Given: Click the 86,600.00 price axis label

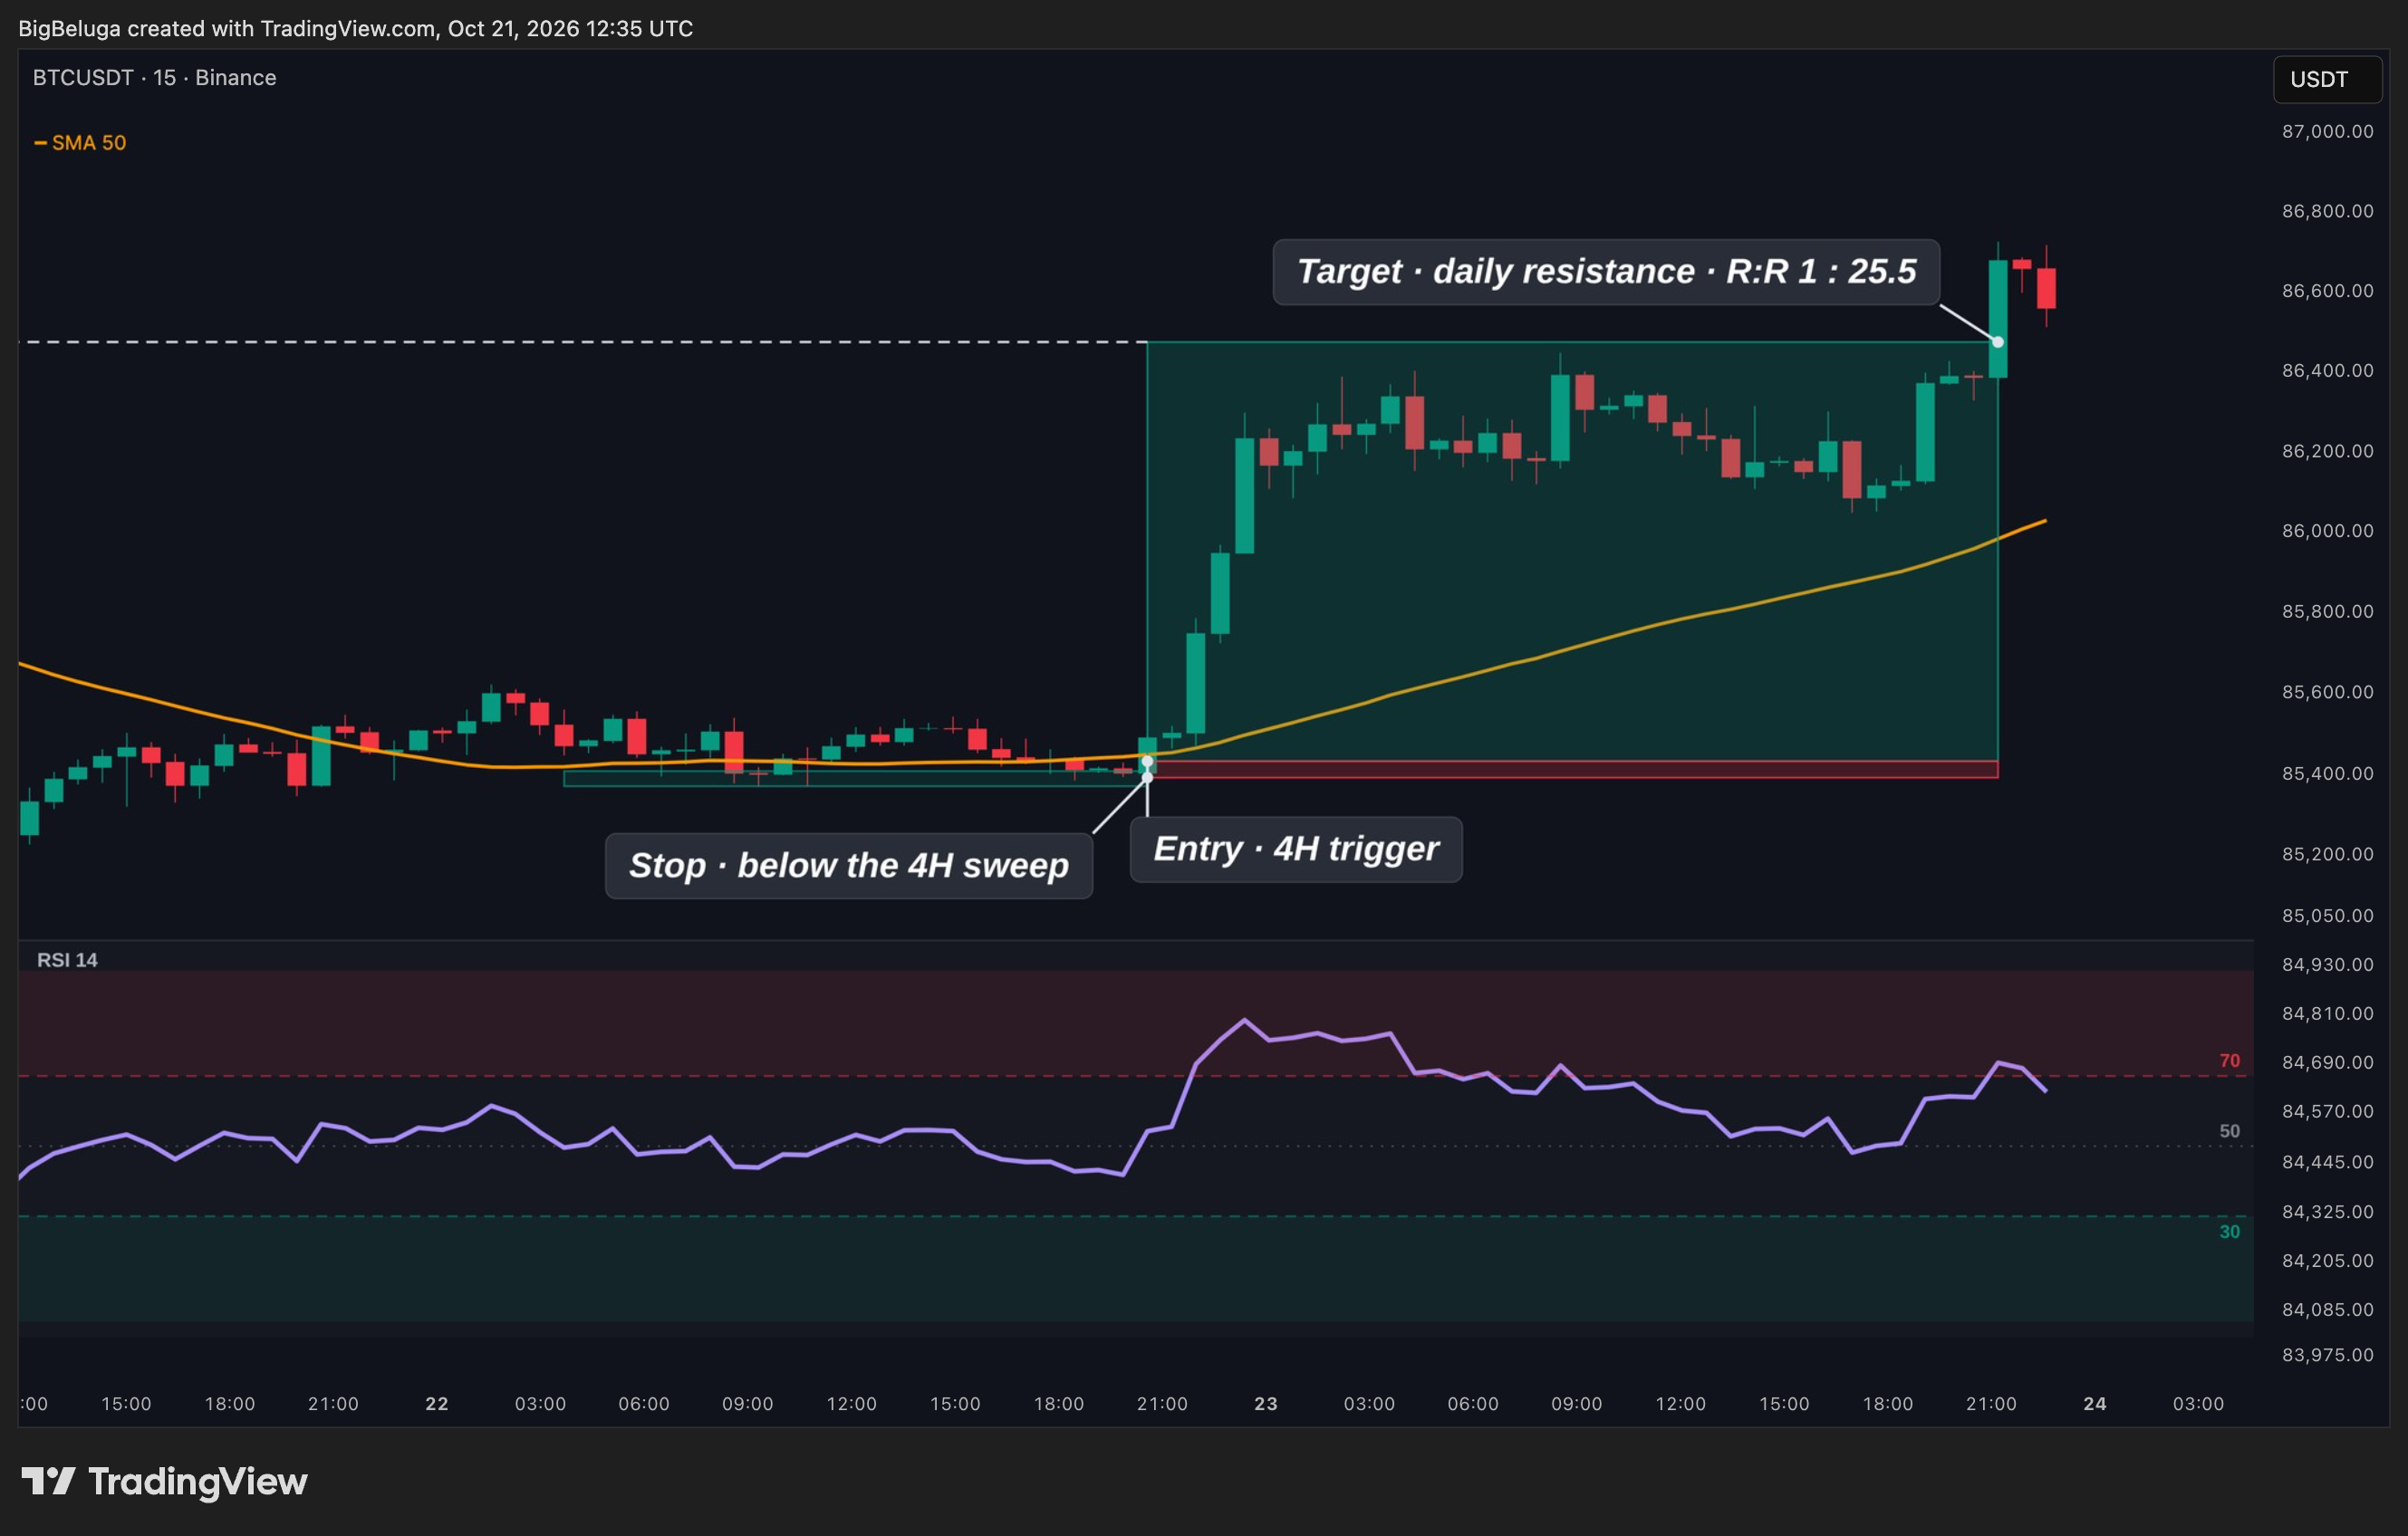Looking at the screenshot, I should (x=2327, y=291).
